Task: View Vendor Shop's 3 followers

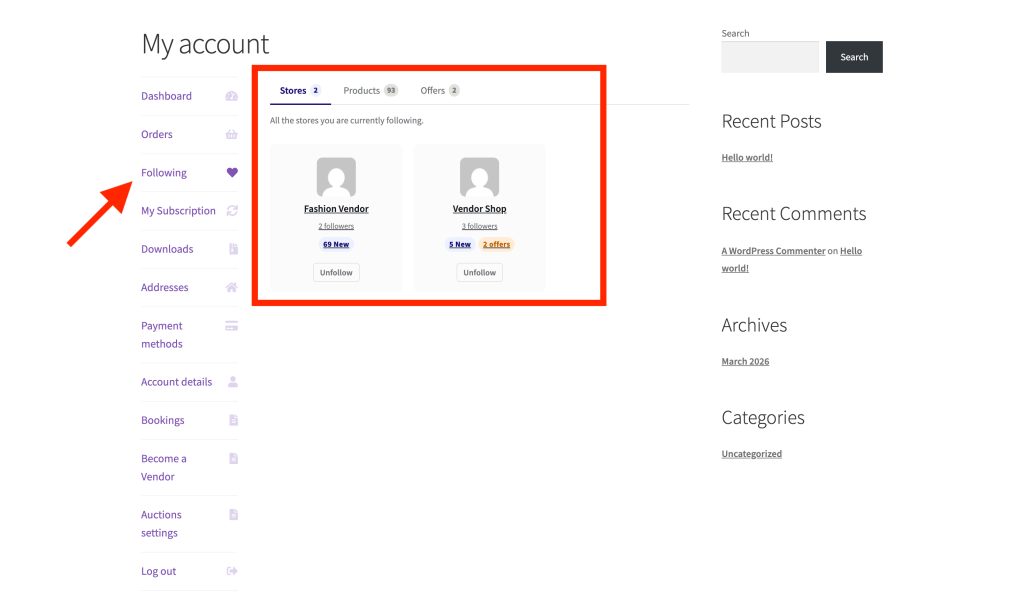Action: point(479,226)
